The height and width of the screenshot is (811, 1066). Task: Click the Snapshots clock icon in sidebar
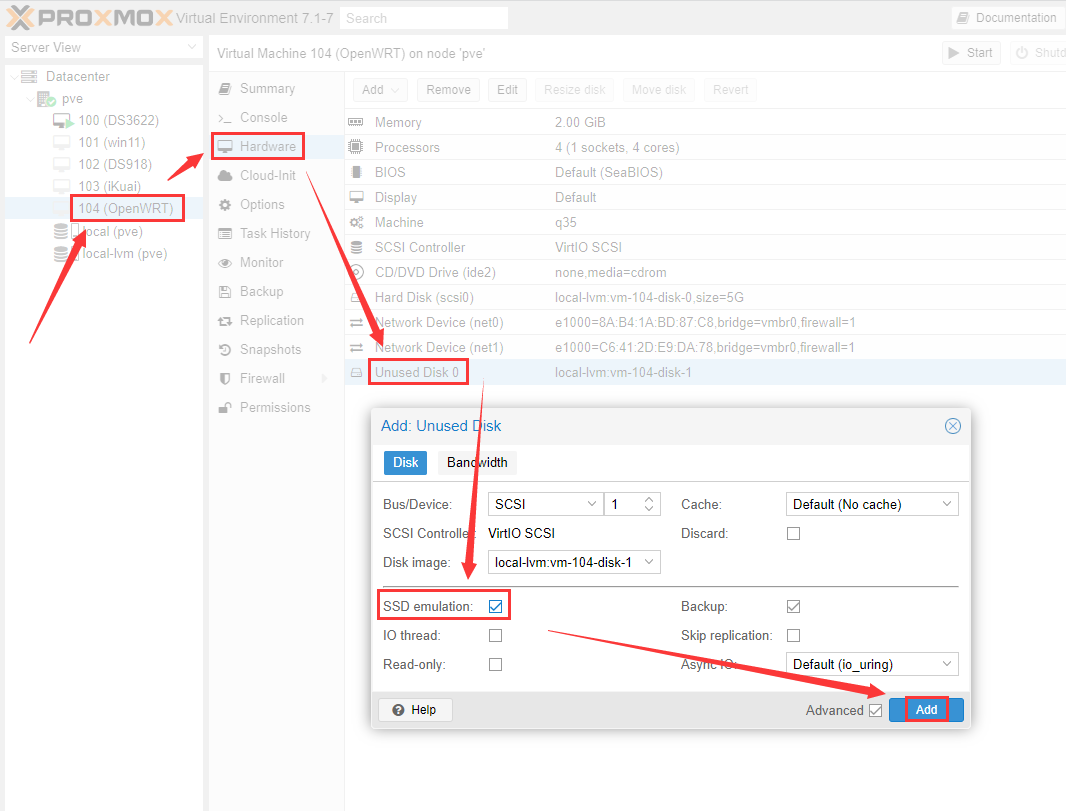click(x=225, y=350)
